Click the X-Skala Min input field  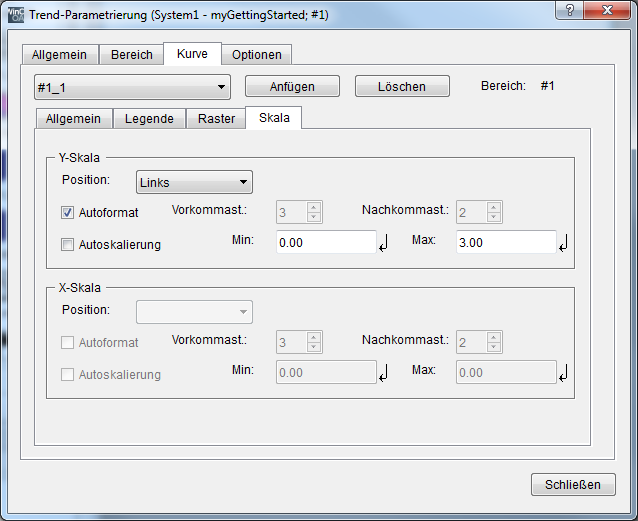click(326, 372)
